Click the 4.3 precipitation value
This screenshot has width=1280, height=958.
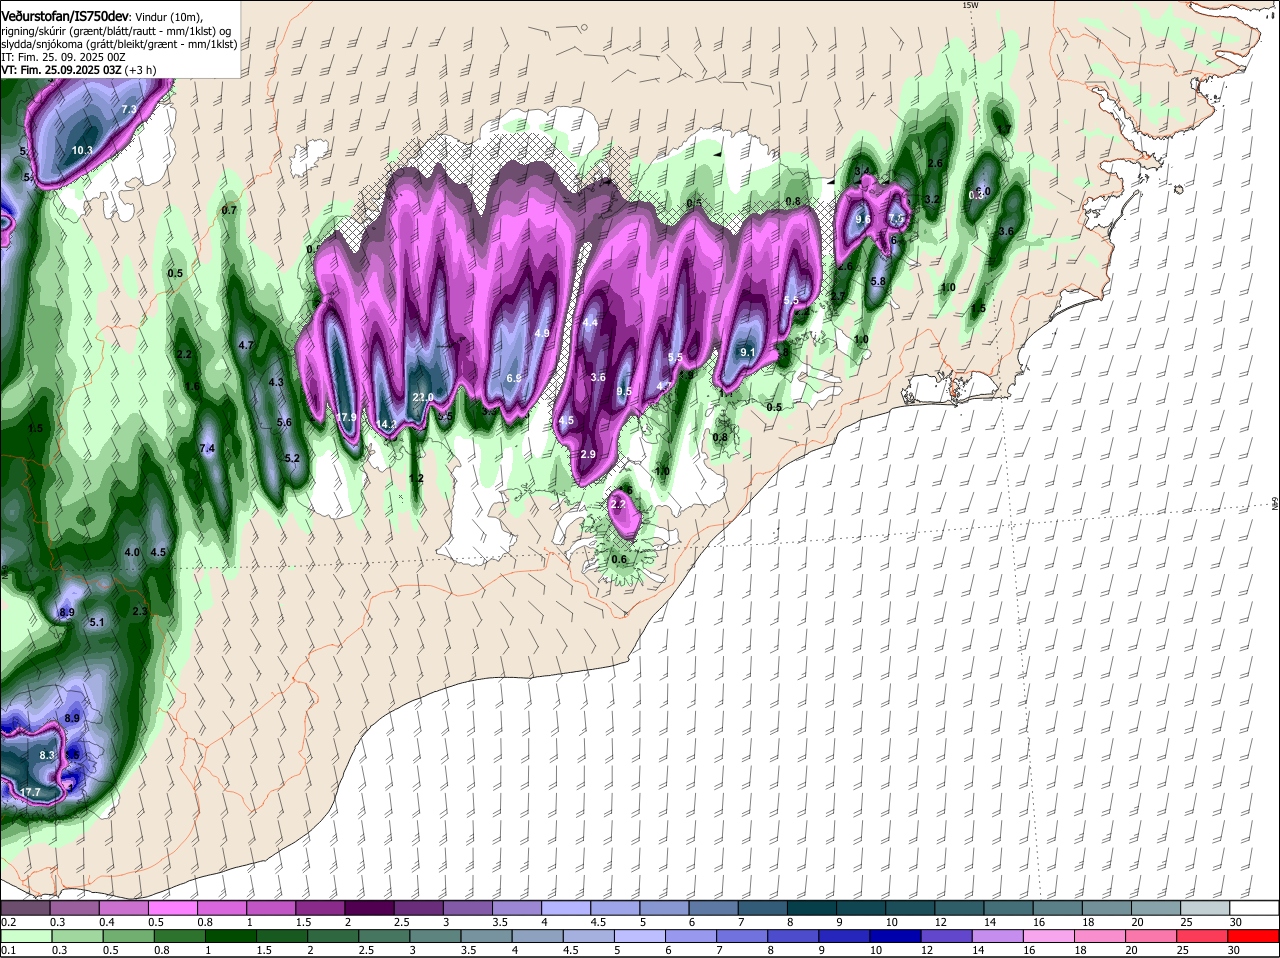pyautogui.click(x=277, y=382)
